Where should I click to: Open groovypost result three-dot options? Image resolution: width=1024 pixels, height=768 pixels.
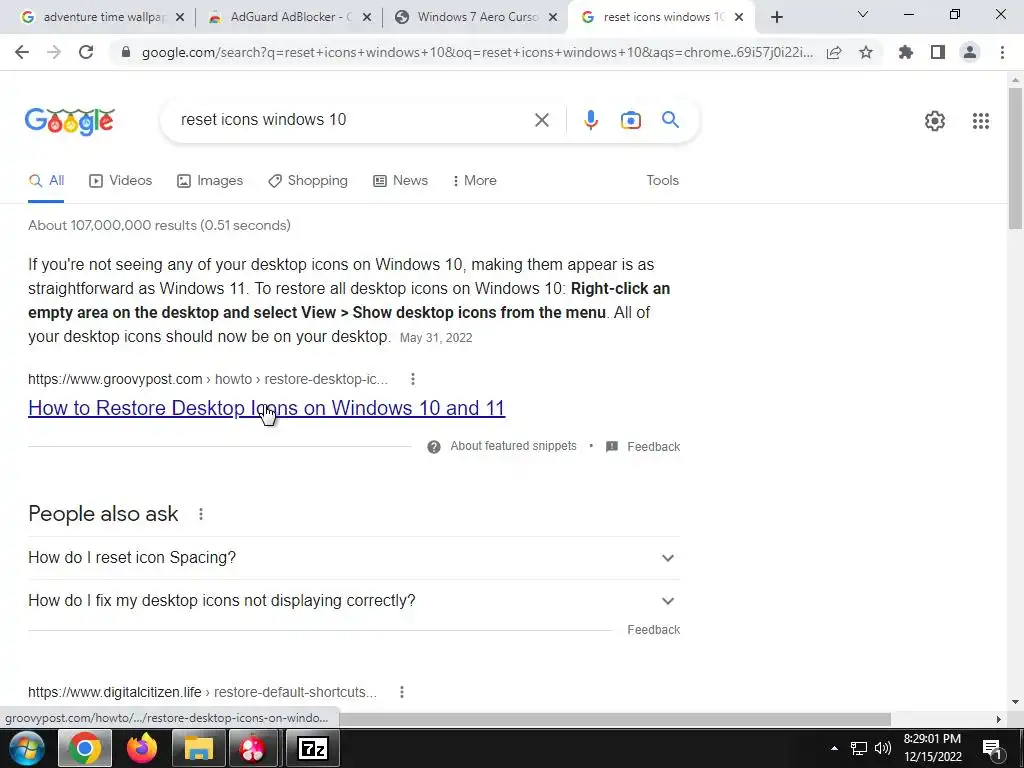coord(413,379)
